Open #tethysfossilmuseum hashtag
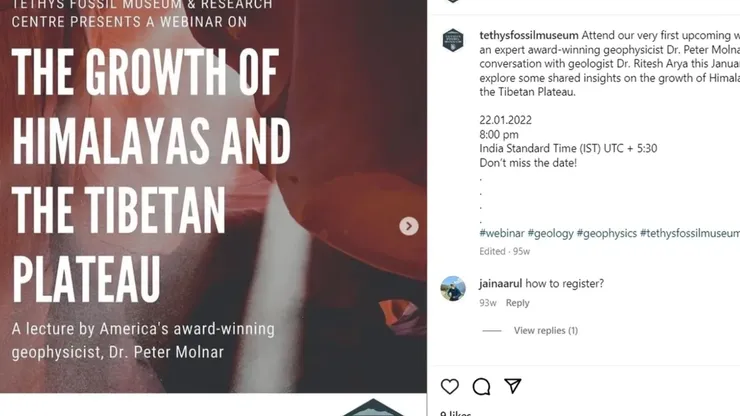This screenshot has width=740, height=416. 690,233
